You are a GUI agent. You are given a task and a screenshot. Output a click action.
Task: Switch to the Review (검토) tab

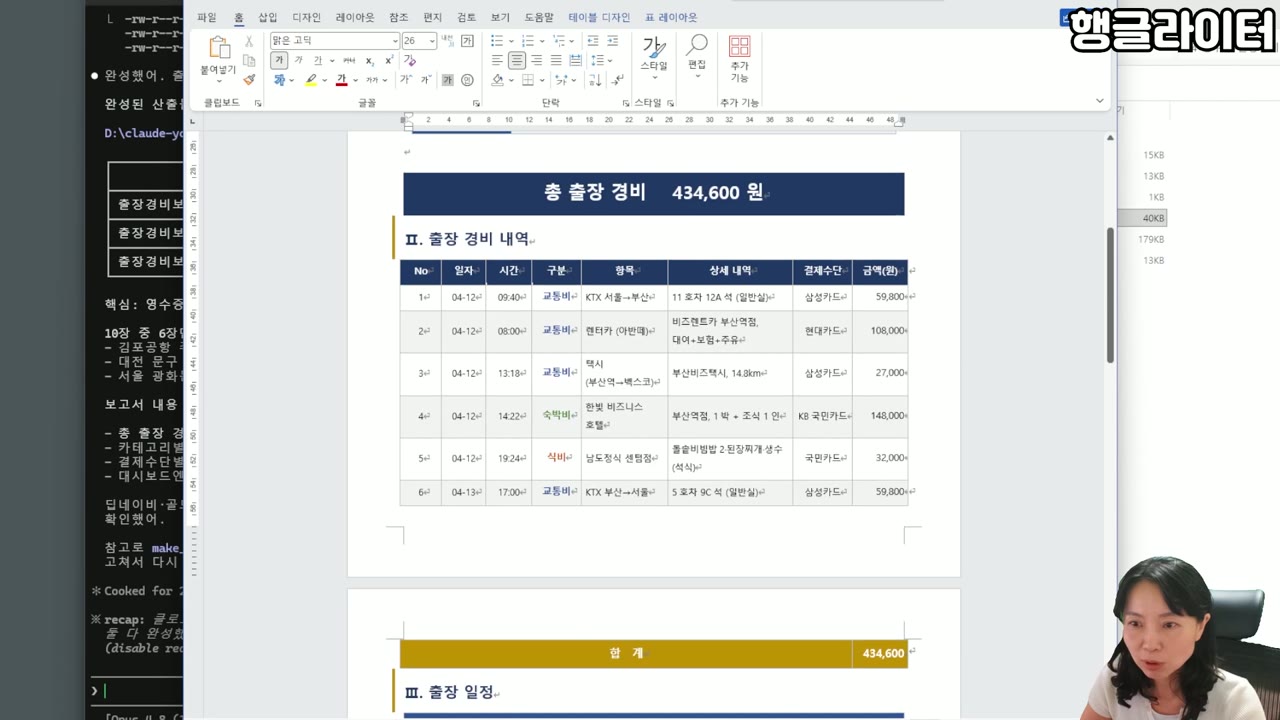click(466, 17)
